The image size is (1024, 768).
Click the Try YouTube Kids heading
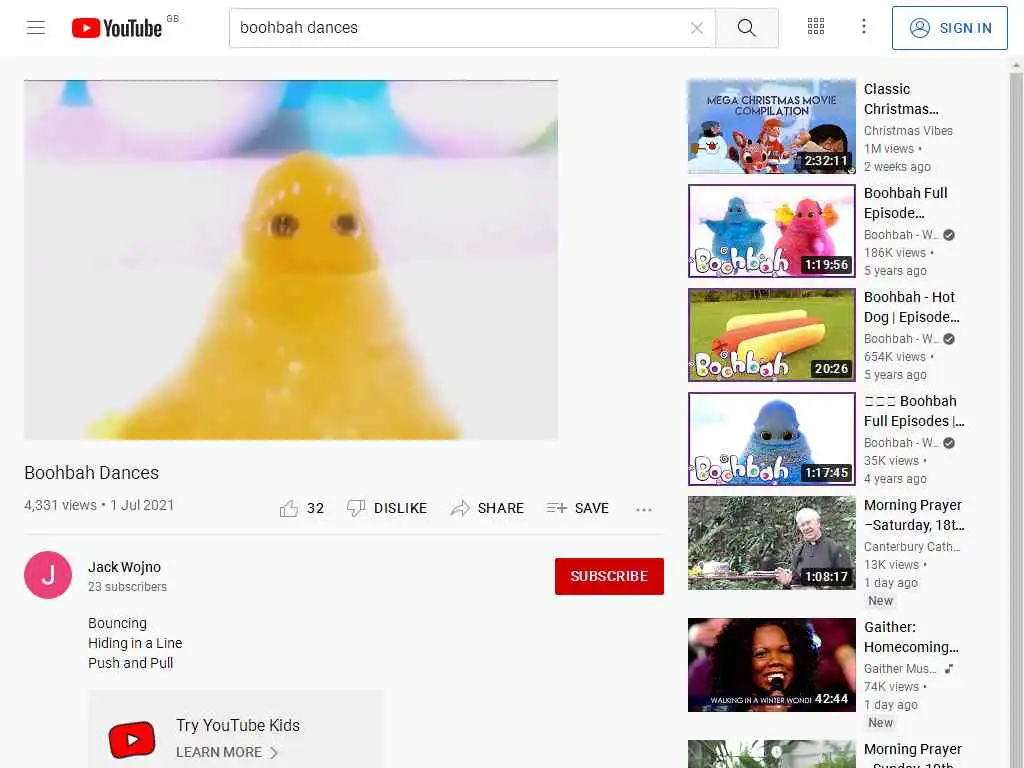click(238, 726)
